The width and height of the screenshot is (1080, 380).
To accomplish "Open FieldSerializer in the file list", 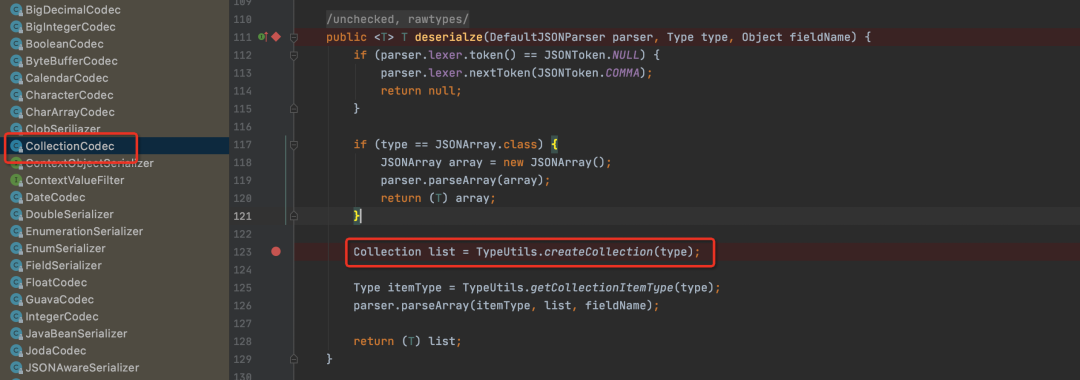I will tap(63, 266).
